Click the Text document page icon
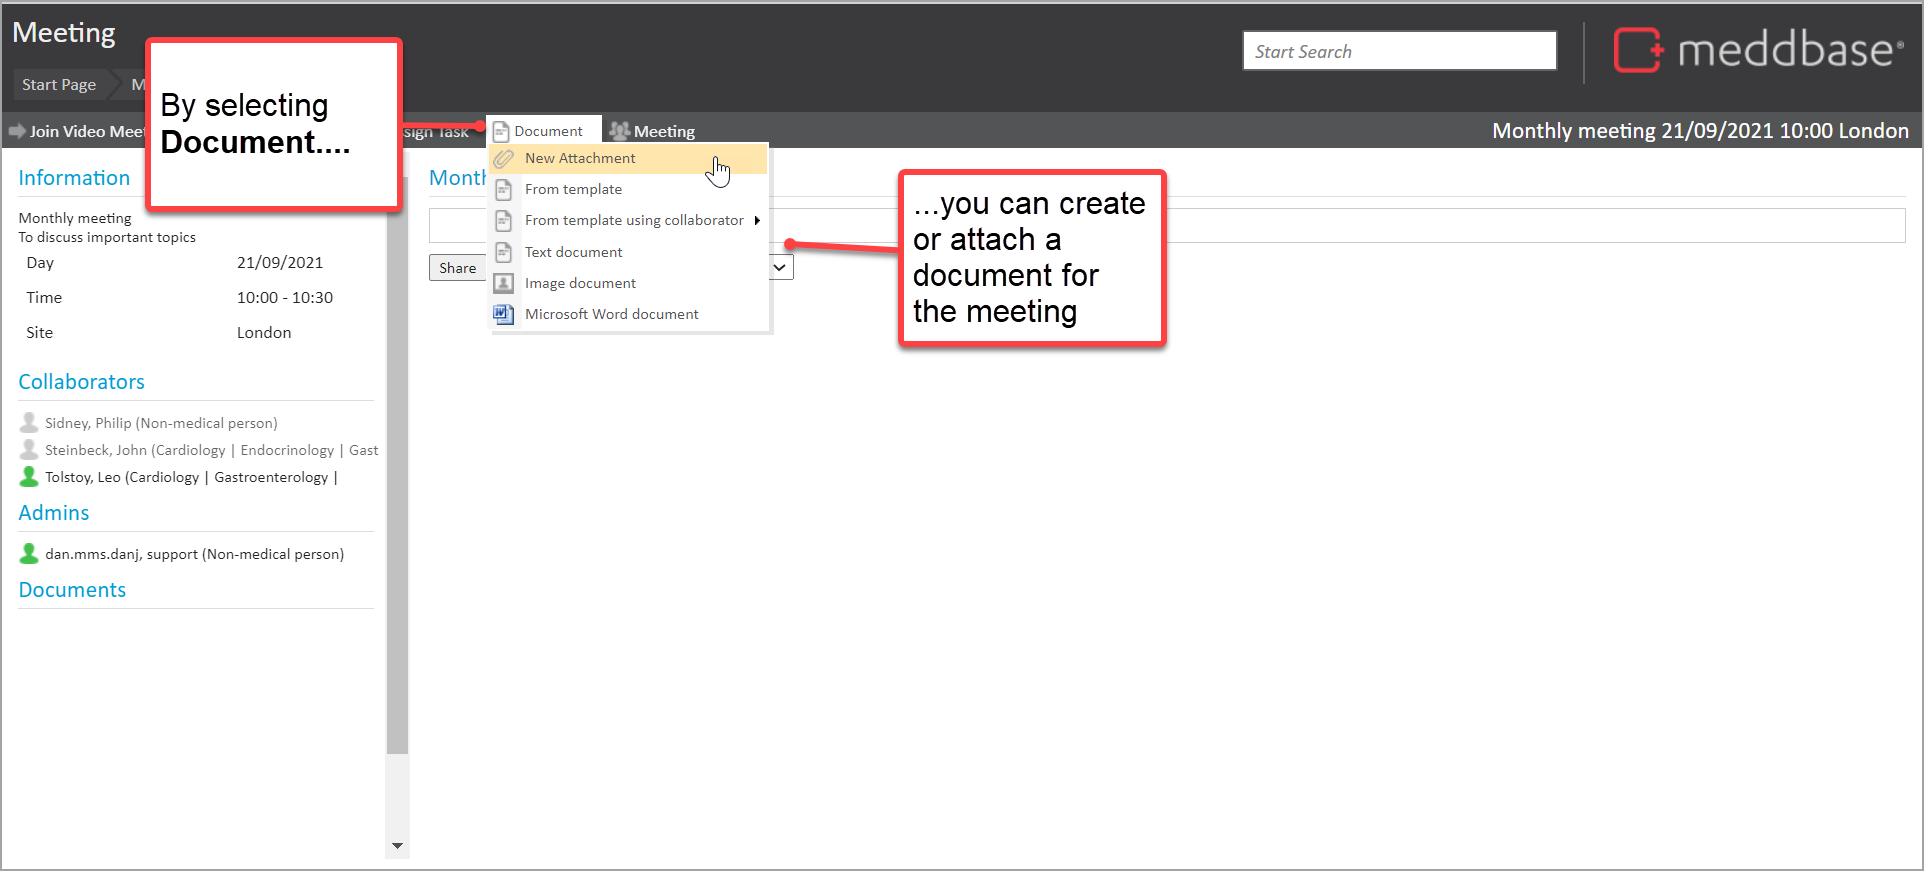 click(504, 252)
